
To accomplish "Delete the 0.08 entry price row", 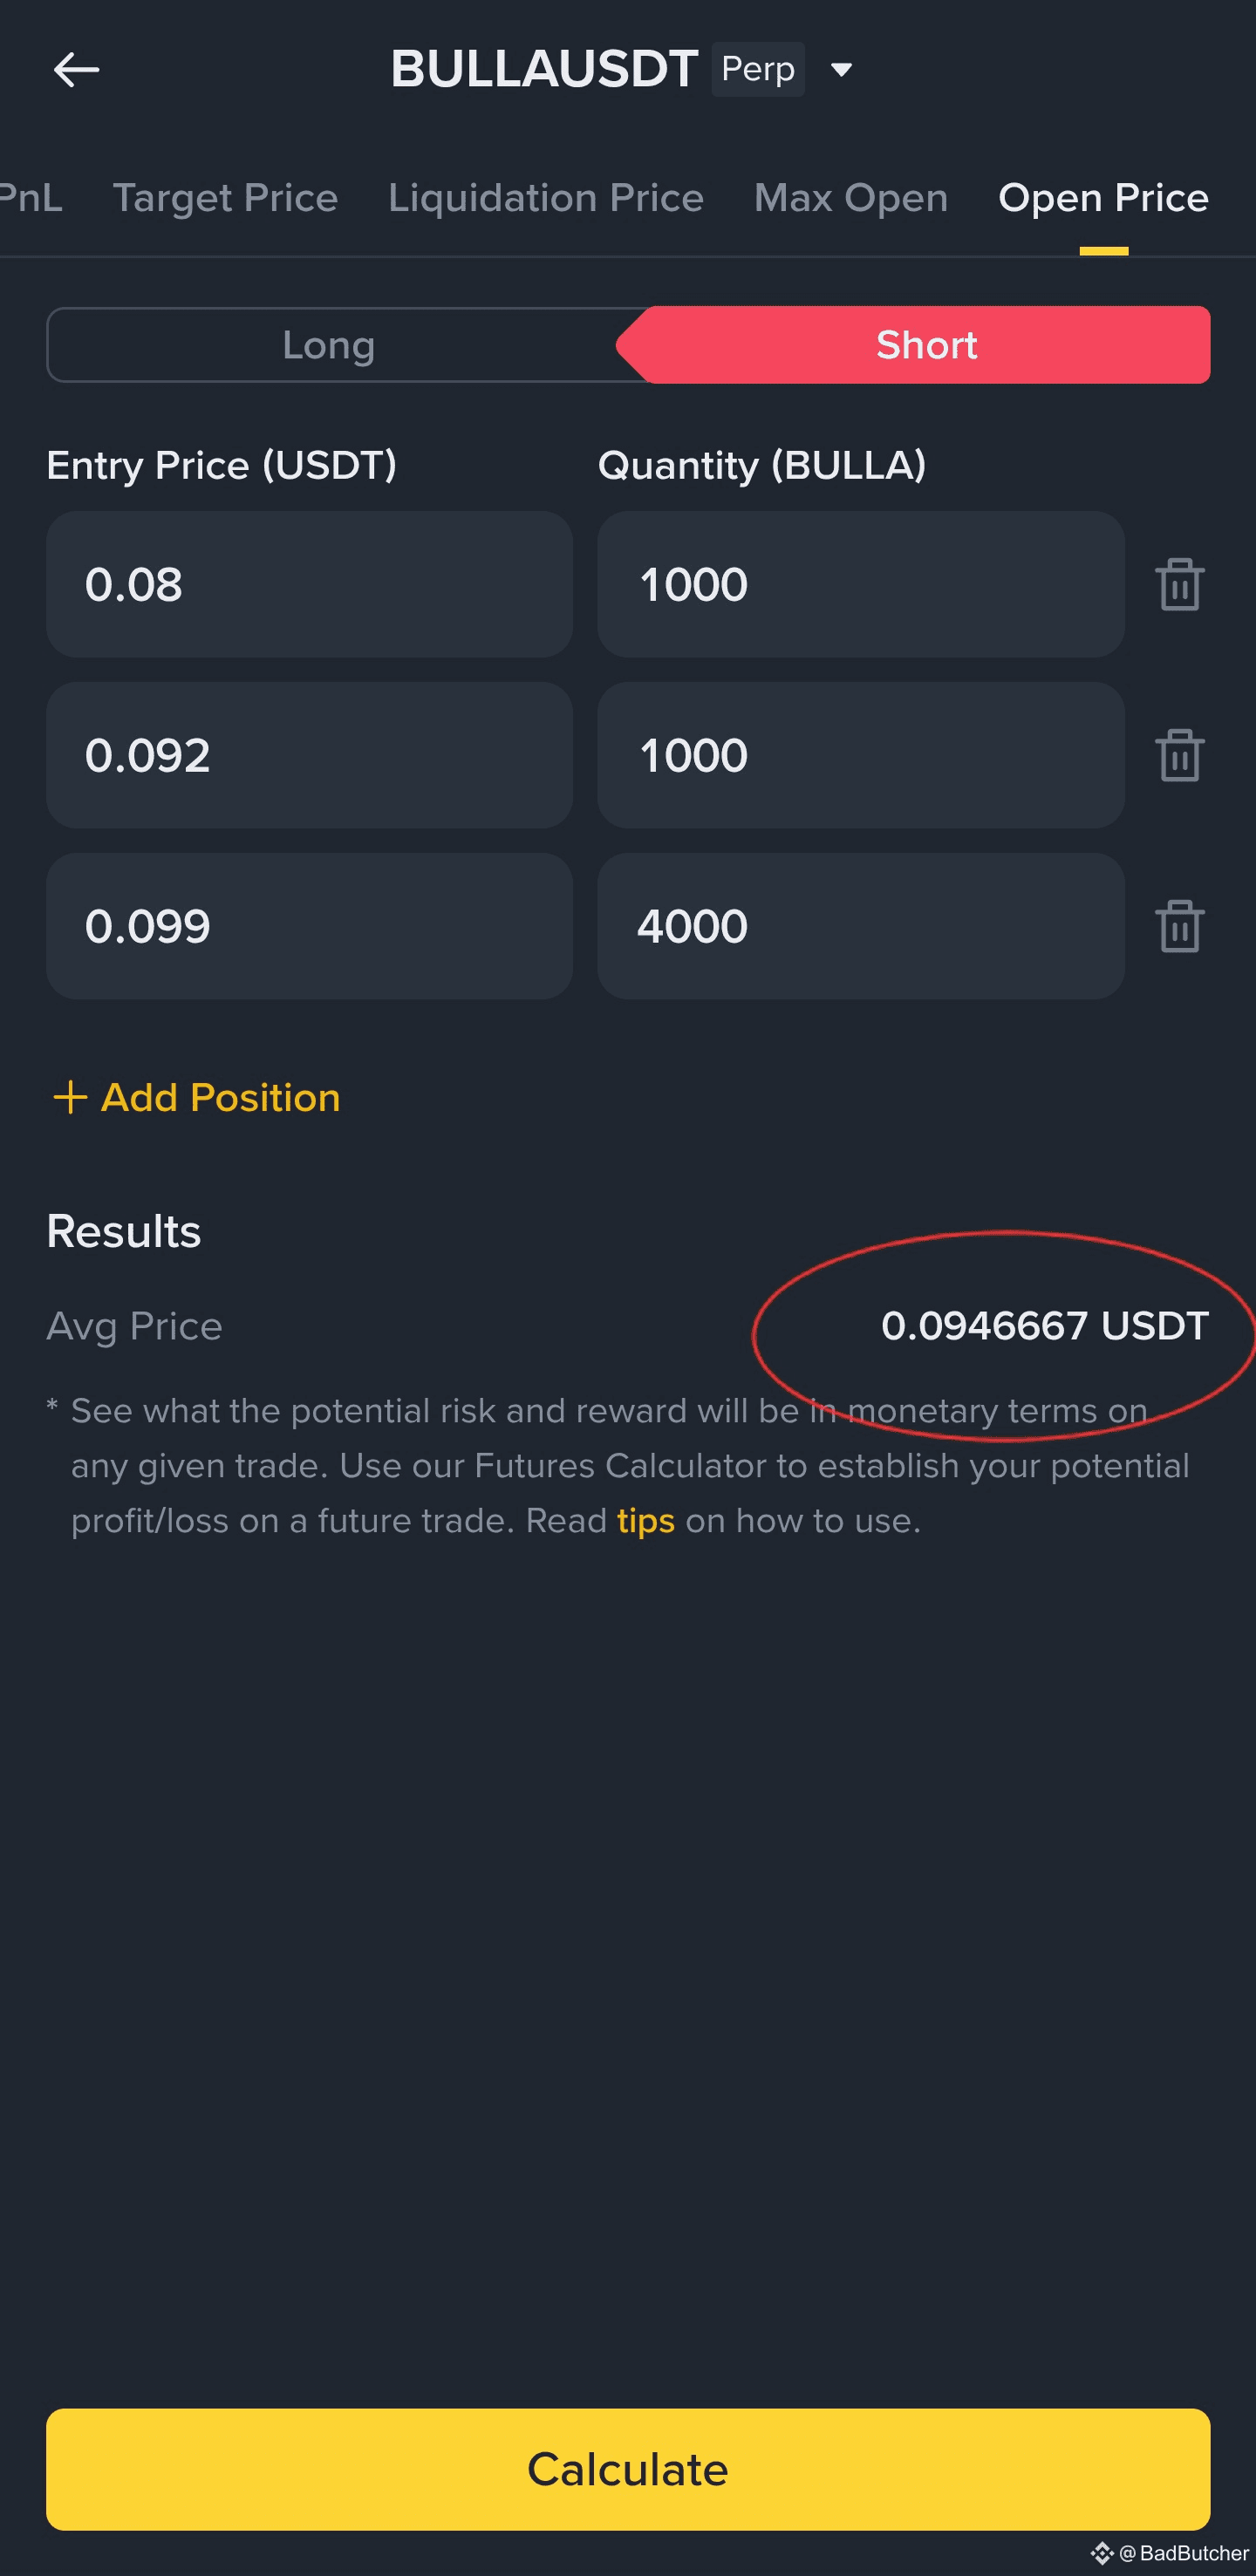I will 1179,584.
